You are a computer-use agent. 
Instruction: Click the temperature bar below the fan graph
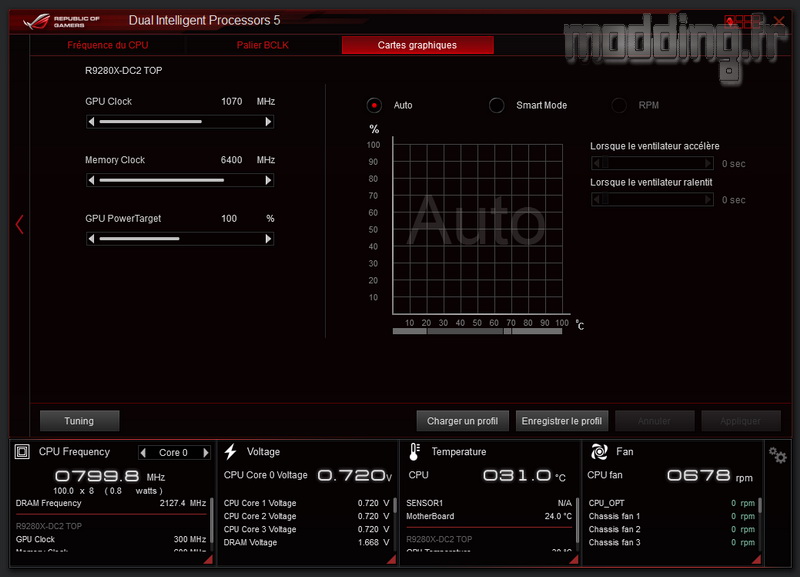click(x=478, y=331)
